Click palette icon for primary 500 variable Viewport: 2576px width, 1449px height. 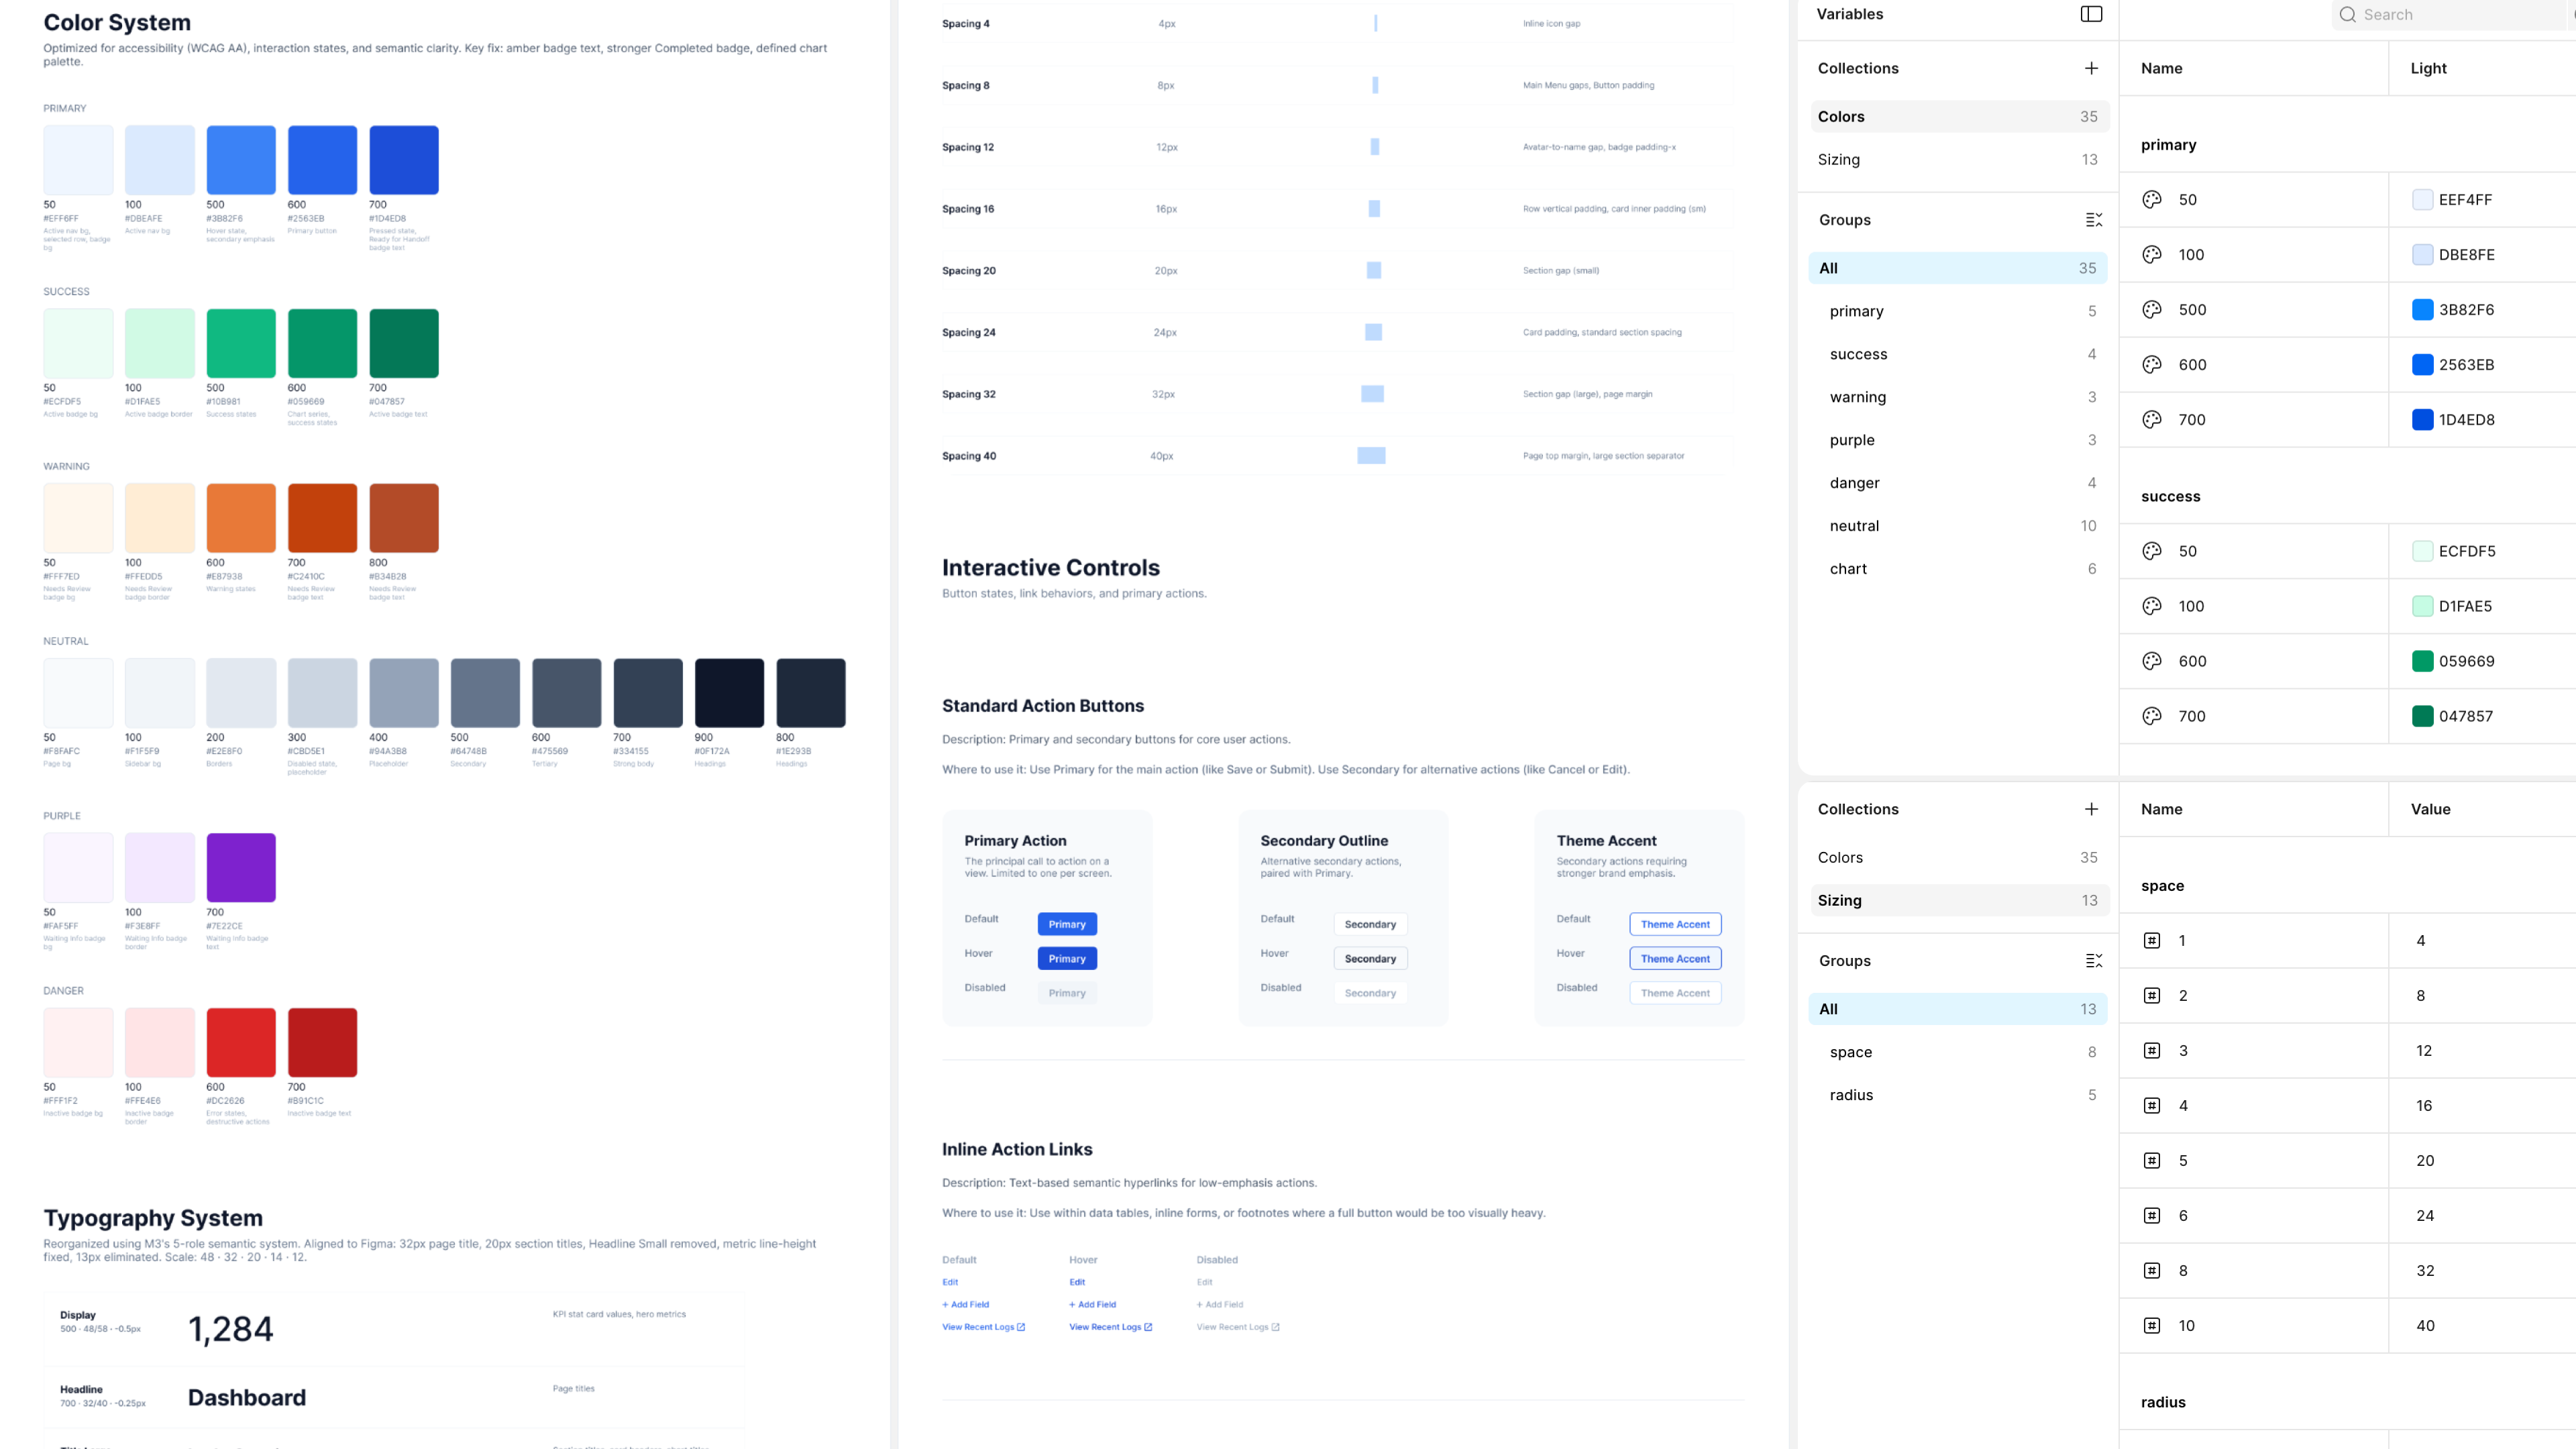(x=2152, y=310)
